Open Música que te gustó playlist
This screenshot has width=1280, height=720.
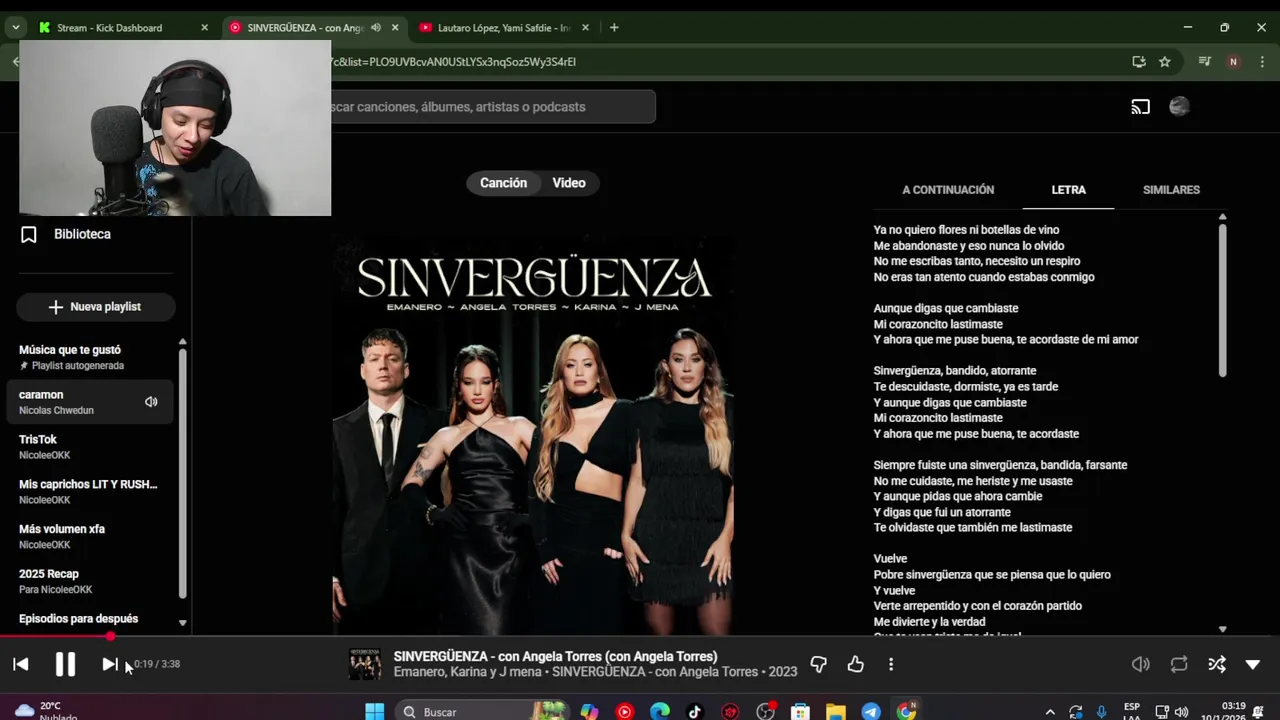(x=90, y=357)
